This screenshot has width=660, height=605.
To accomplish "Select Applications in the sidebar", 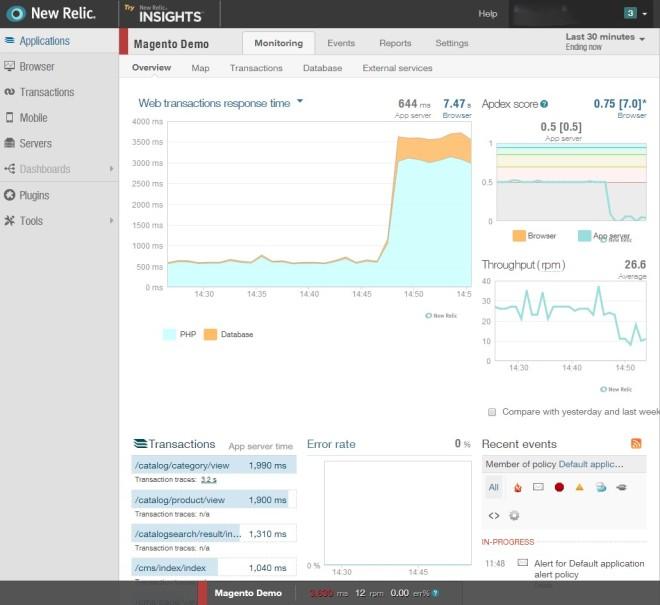I will [45, 41].
